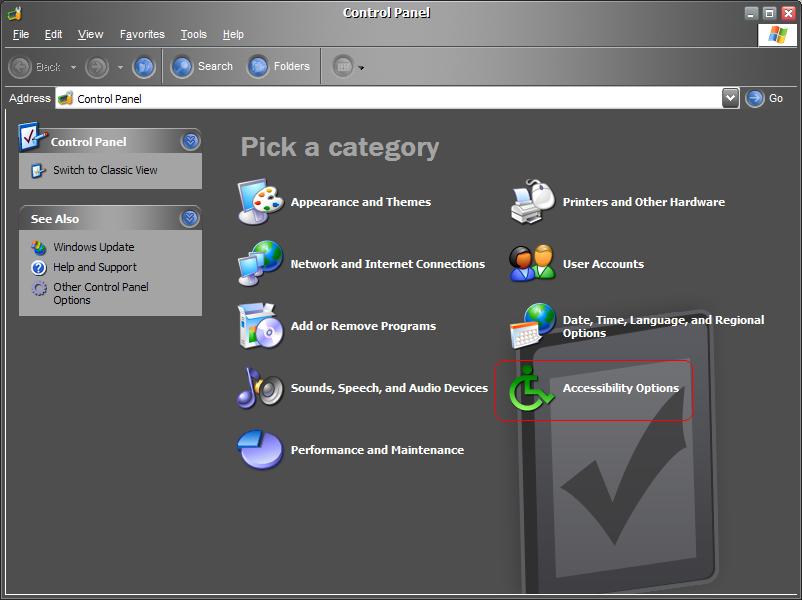The height and width of the screenshot is (600, 802).
Task: Click the Printers and Other Hardware text link
Action: click(x=643, y=202)
